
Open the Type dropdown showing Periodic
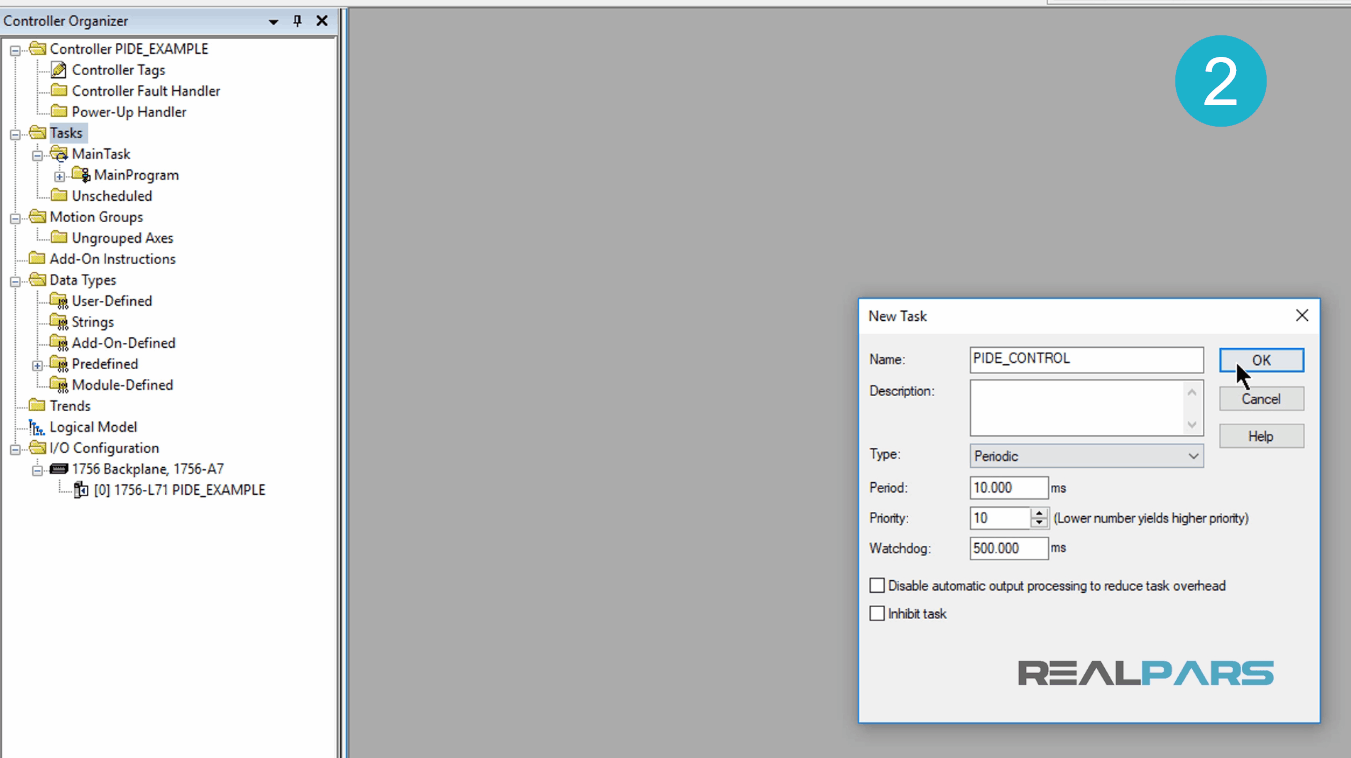tap(1193, 455)
